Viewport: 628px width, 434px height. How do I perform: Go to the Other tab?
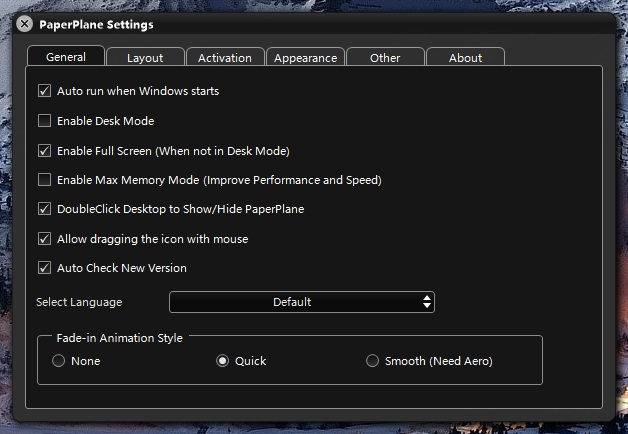[x=385, y=58]
